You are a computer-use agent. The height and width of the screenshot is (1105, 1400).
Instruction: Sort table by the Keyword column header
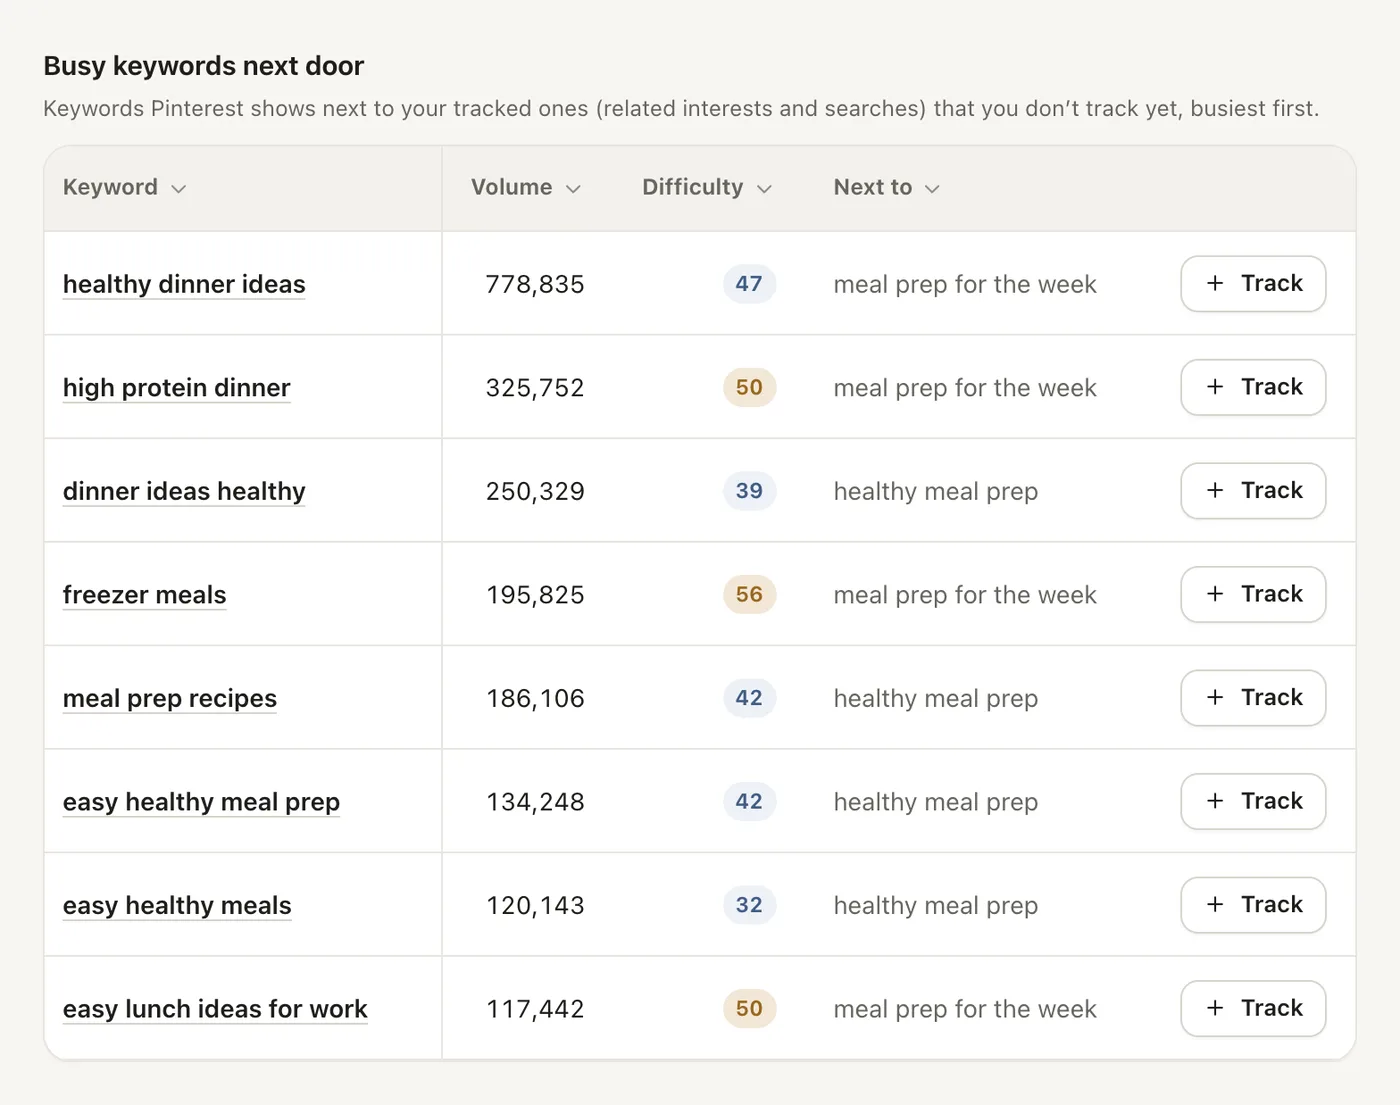coord(124,188)
